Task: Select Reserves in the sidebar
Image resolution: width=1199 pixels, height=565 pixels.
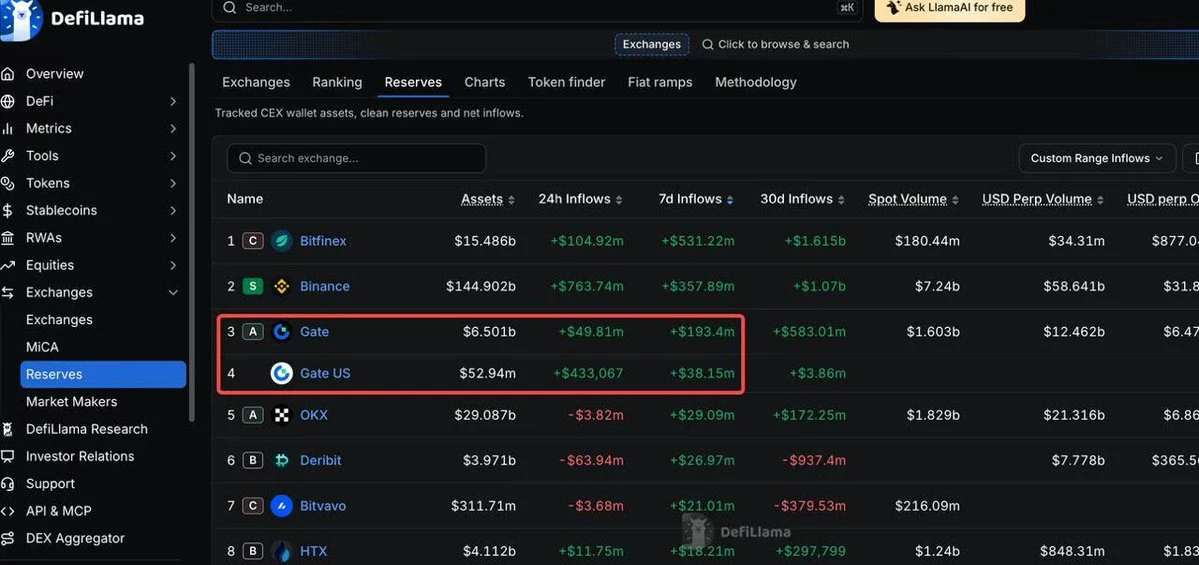Action: click(103, 375)
